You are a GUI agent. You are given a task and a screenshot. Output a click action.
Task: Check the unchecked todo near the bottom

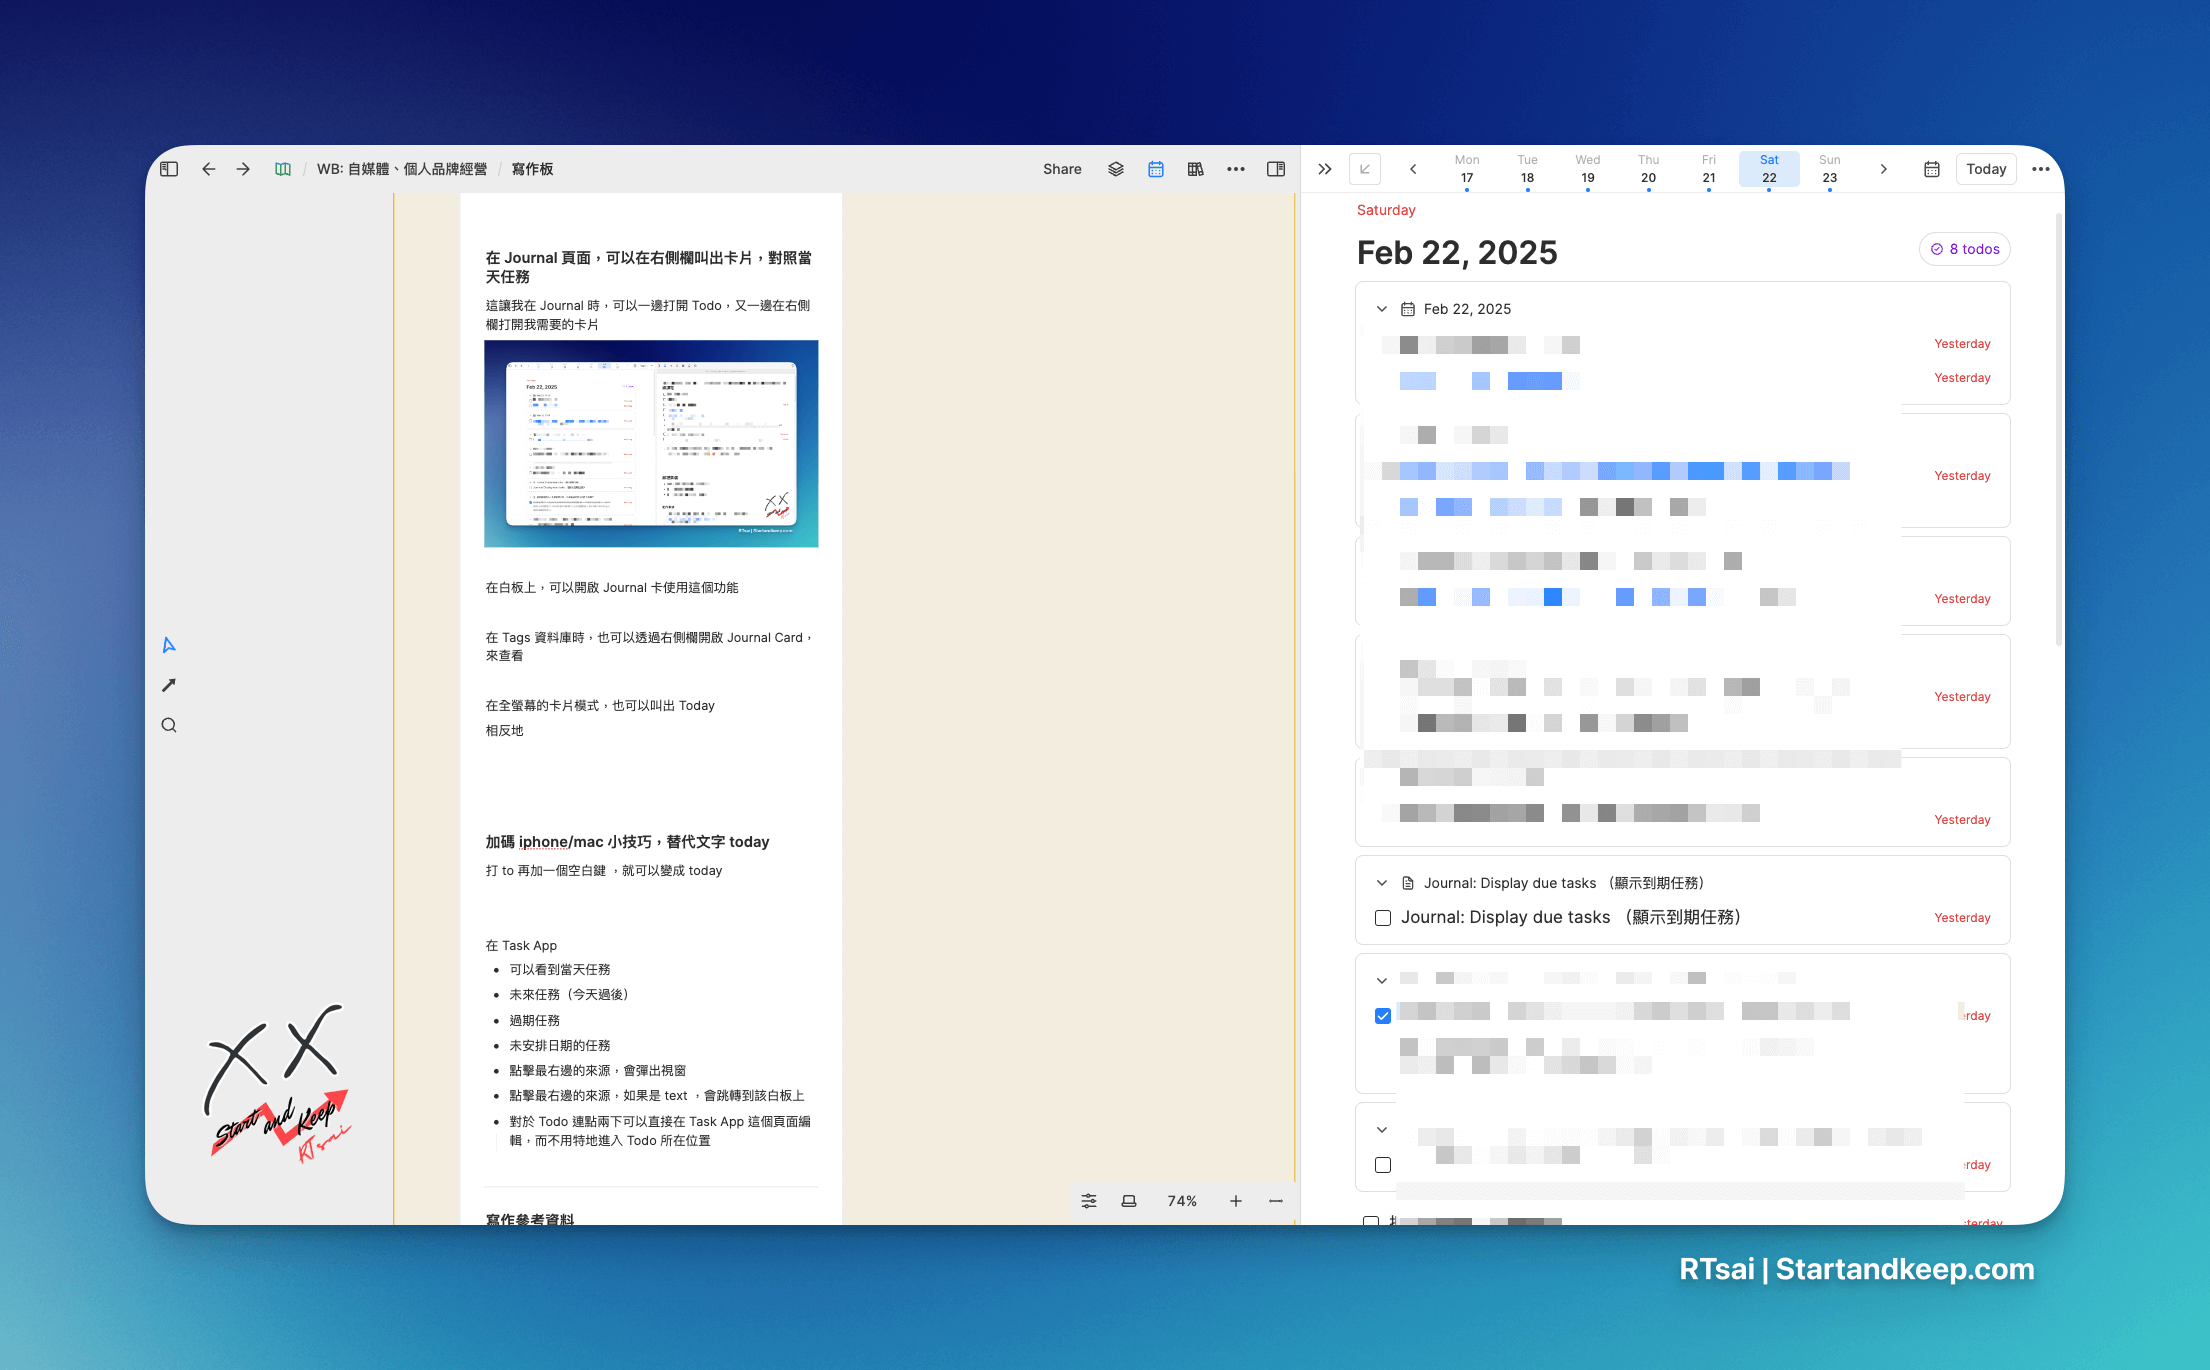(x=1383, y=1164)
